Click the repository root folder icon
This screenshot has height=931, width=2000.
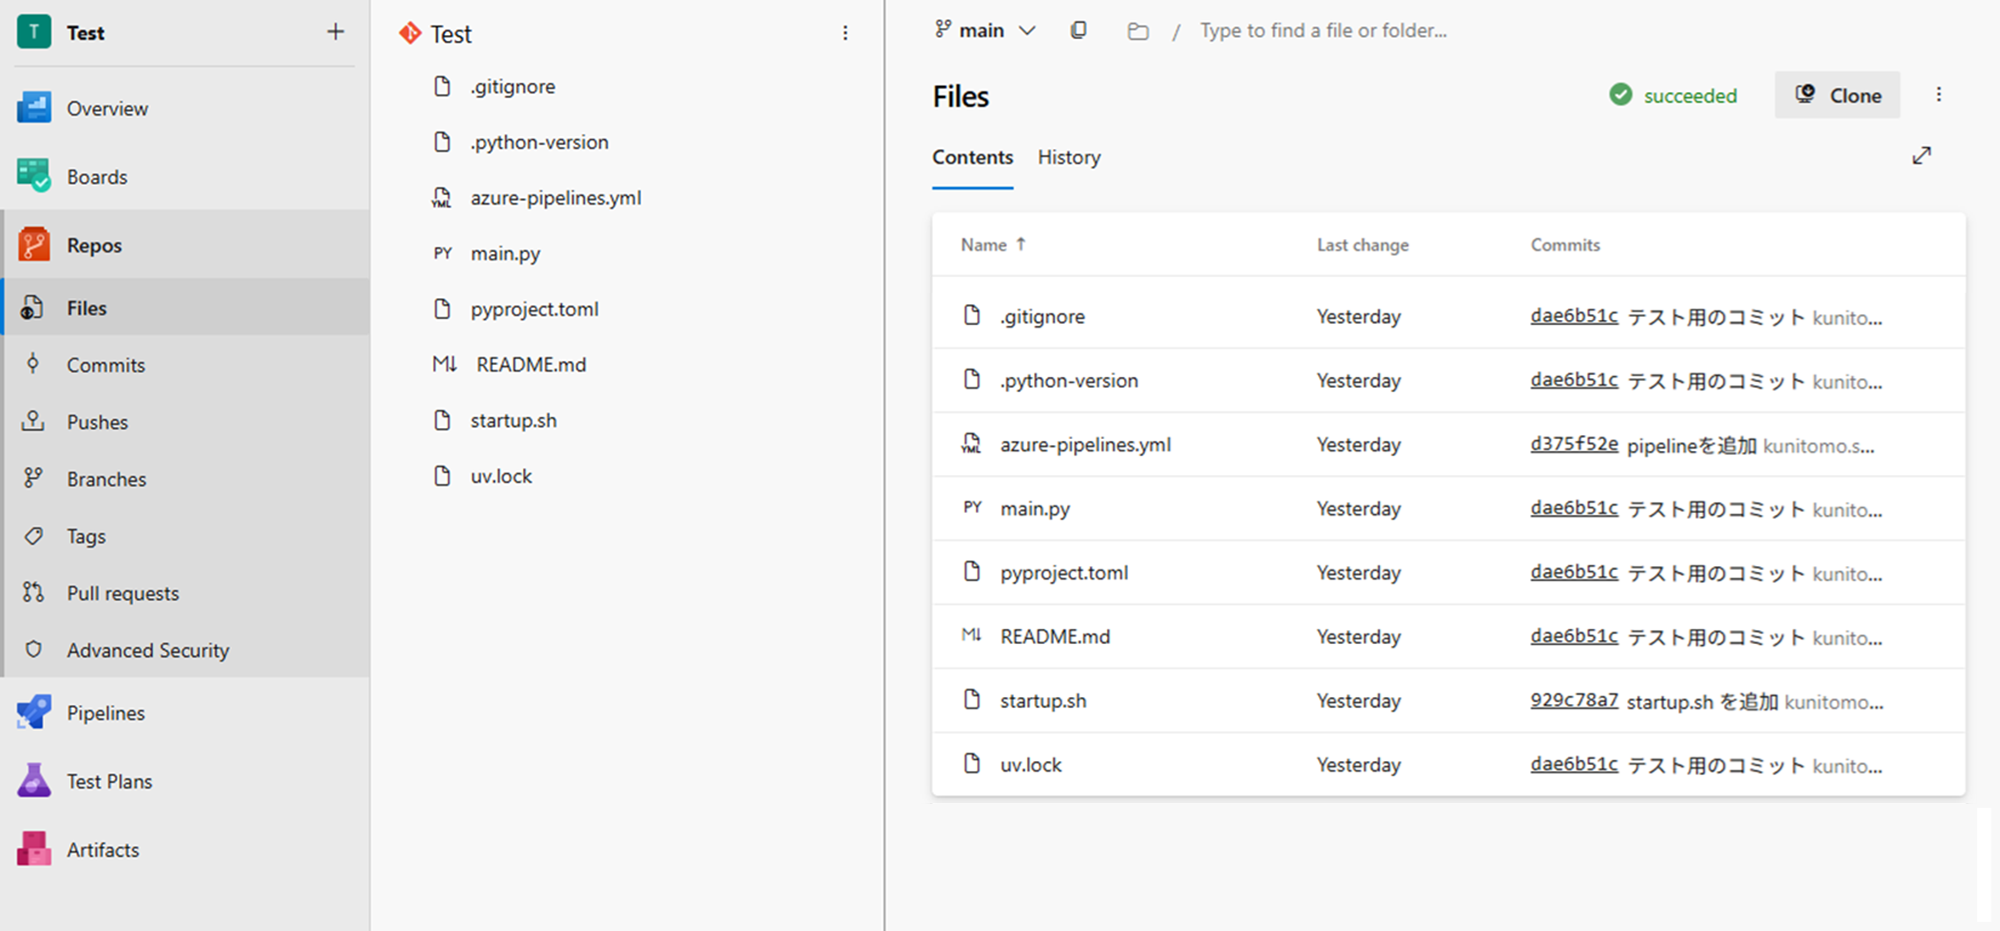(x=1138, y=31)
